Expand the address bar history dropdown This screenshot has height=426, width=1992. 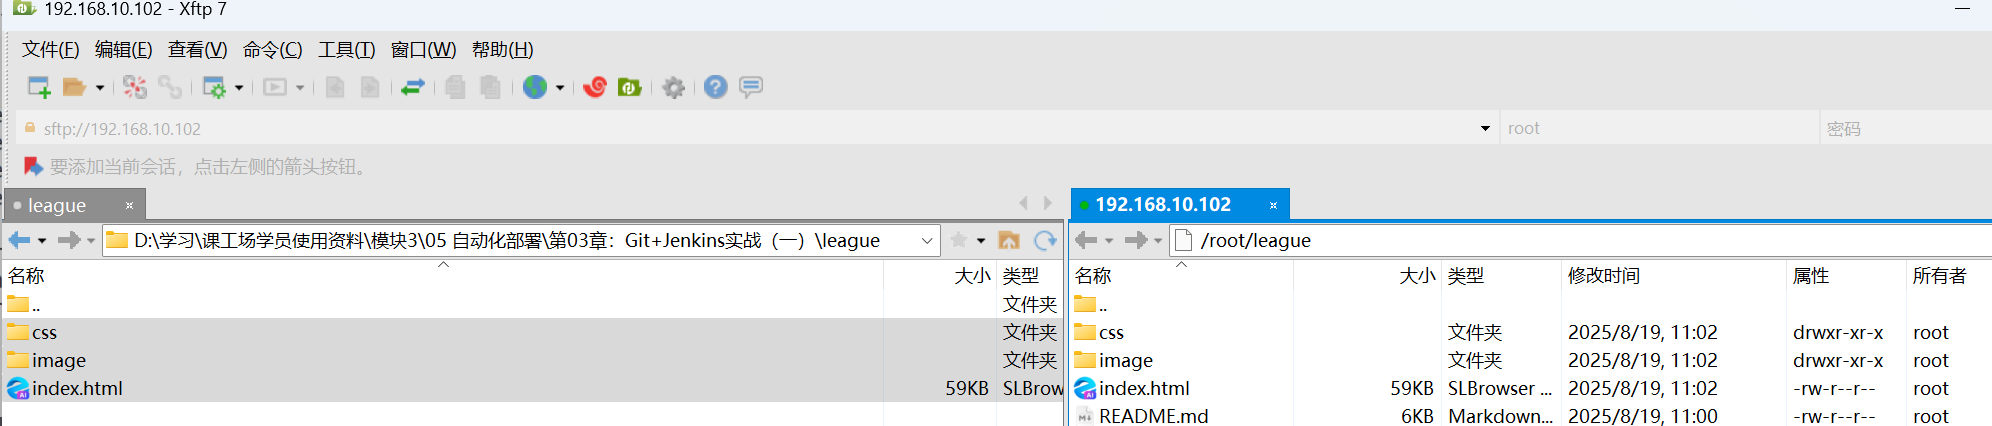1485,128
